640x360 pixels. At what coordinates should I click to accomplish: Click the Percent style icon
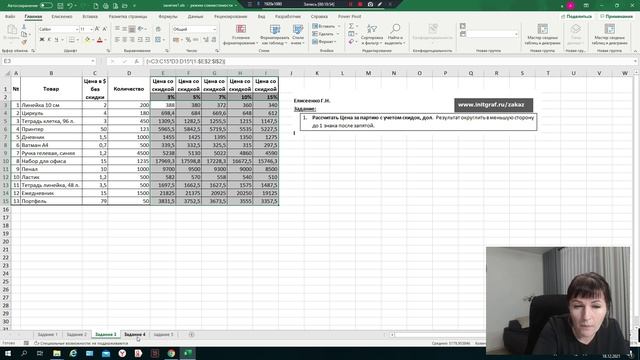[x=188, y=40]
